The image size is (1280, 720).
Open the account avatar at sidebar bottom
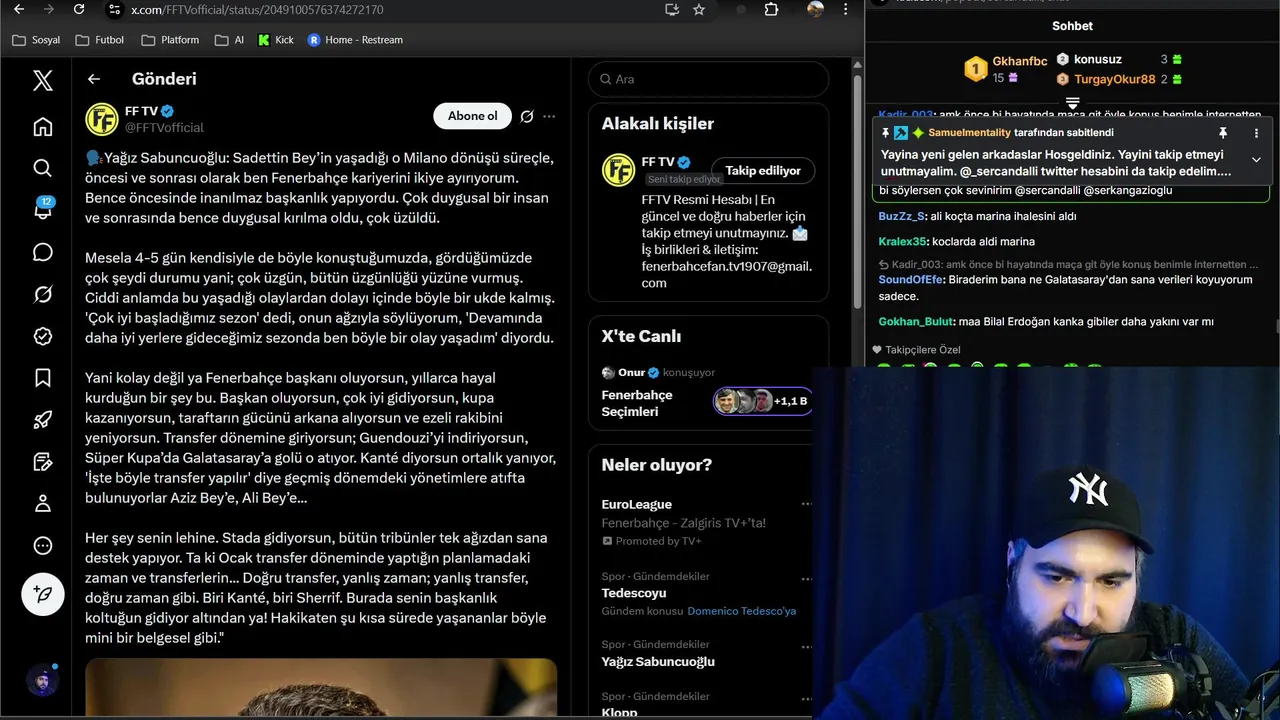(42, 682)
